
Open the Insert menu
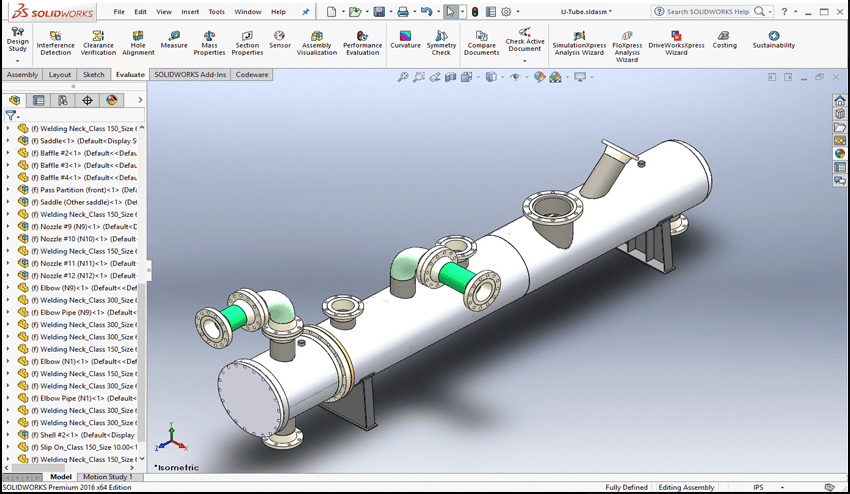[190, 12]
